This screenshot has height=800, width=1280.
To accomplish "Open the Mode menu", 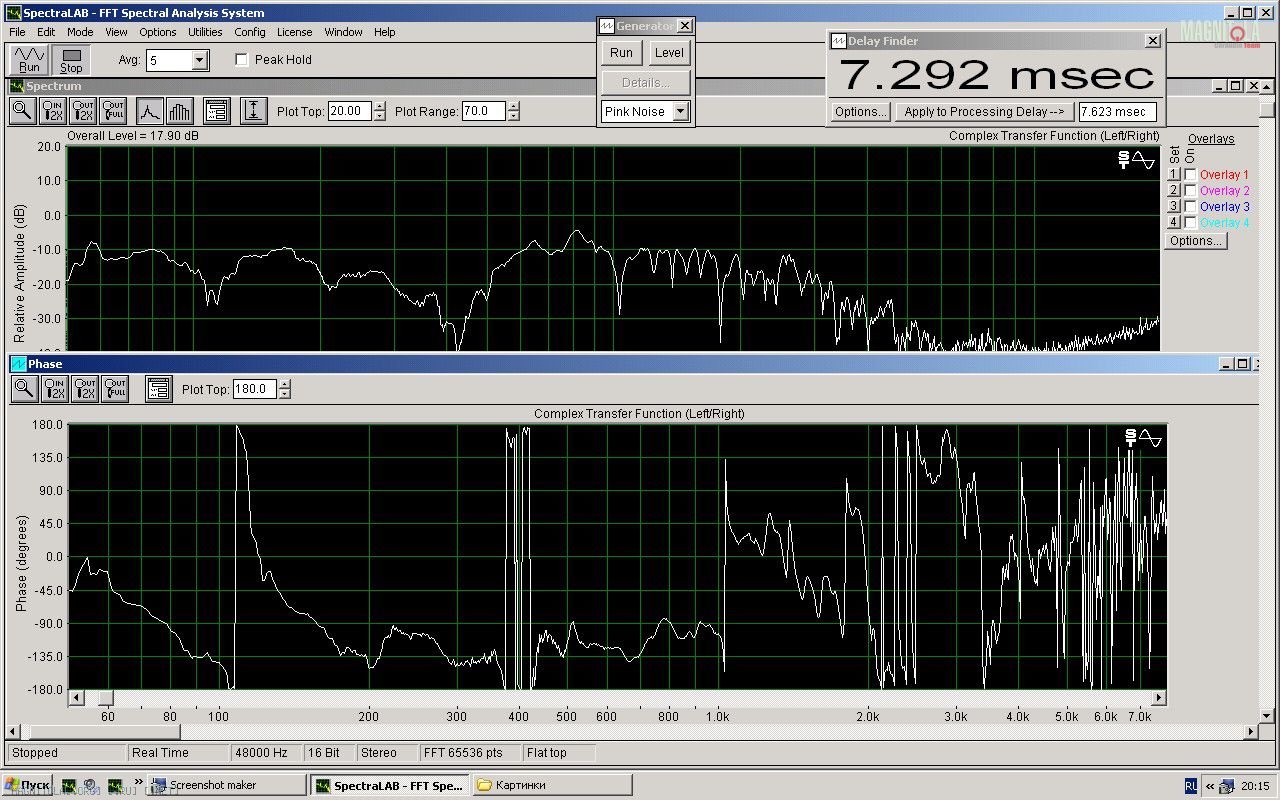I will pos(80,32).
